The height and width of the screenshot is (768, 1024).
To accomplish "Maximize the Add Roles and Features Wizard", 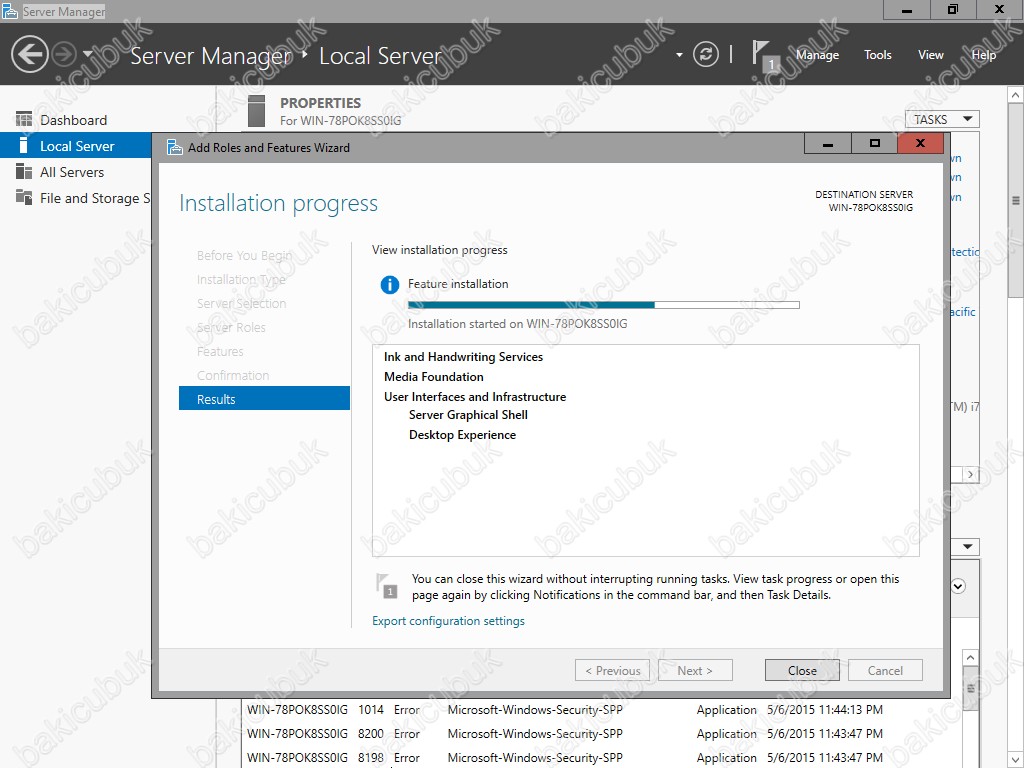I will coord(874,144).
